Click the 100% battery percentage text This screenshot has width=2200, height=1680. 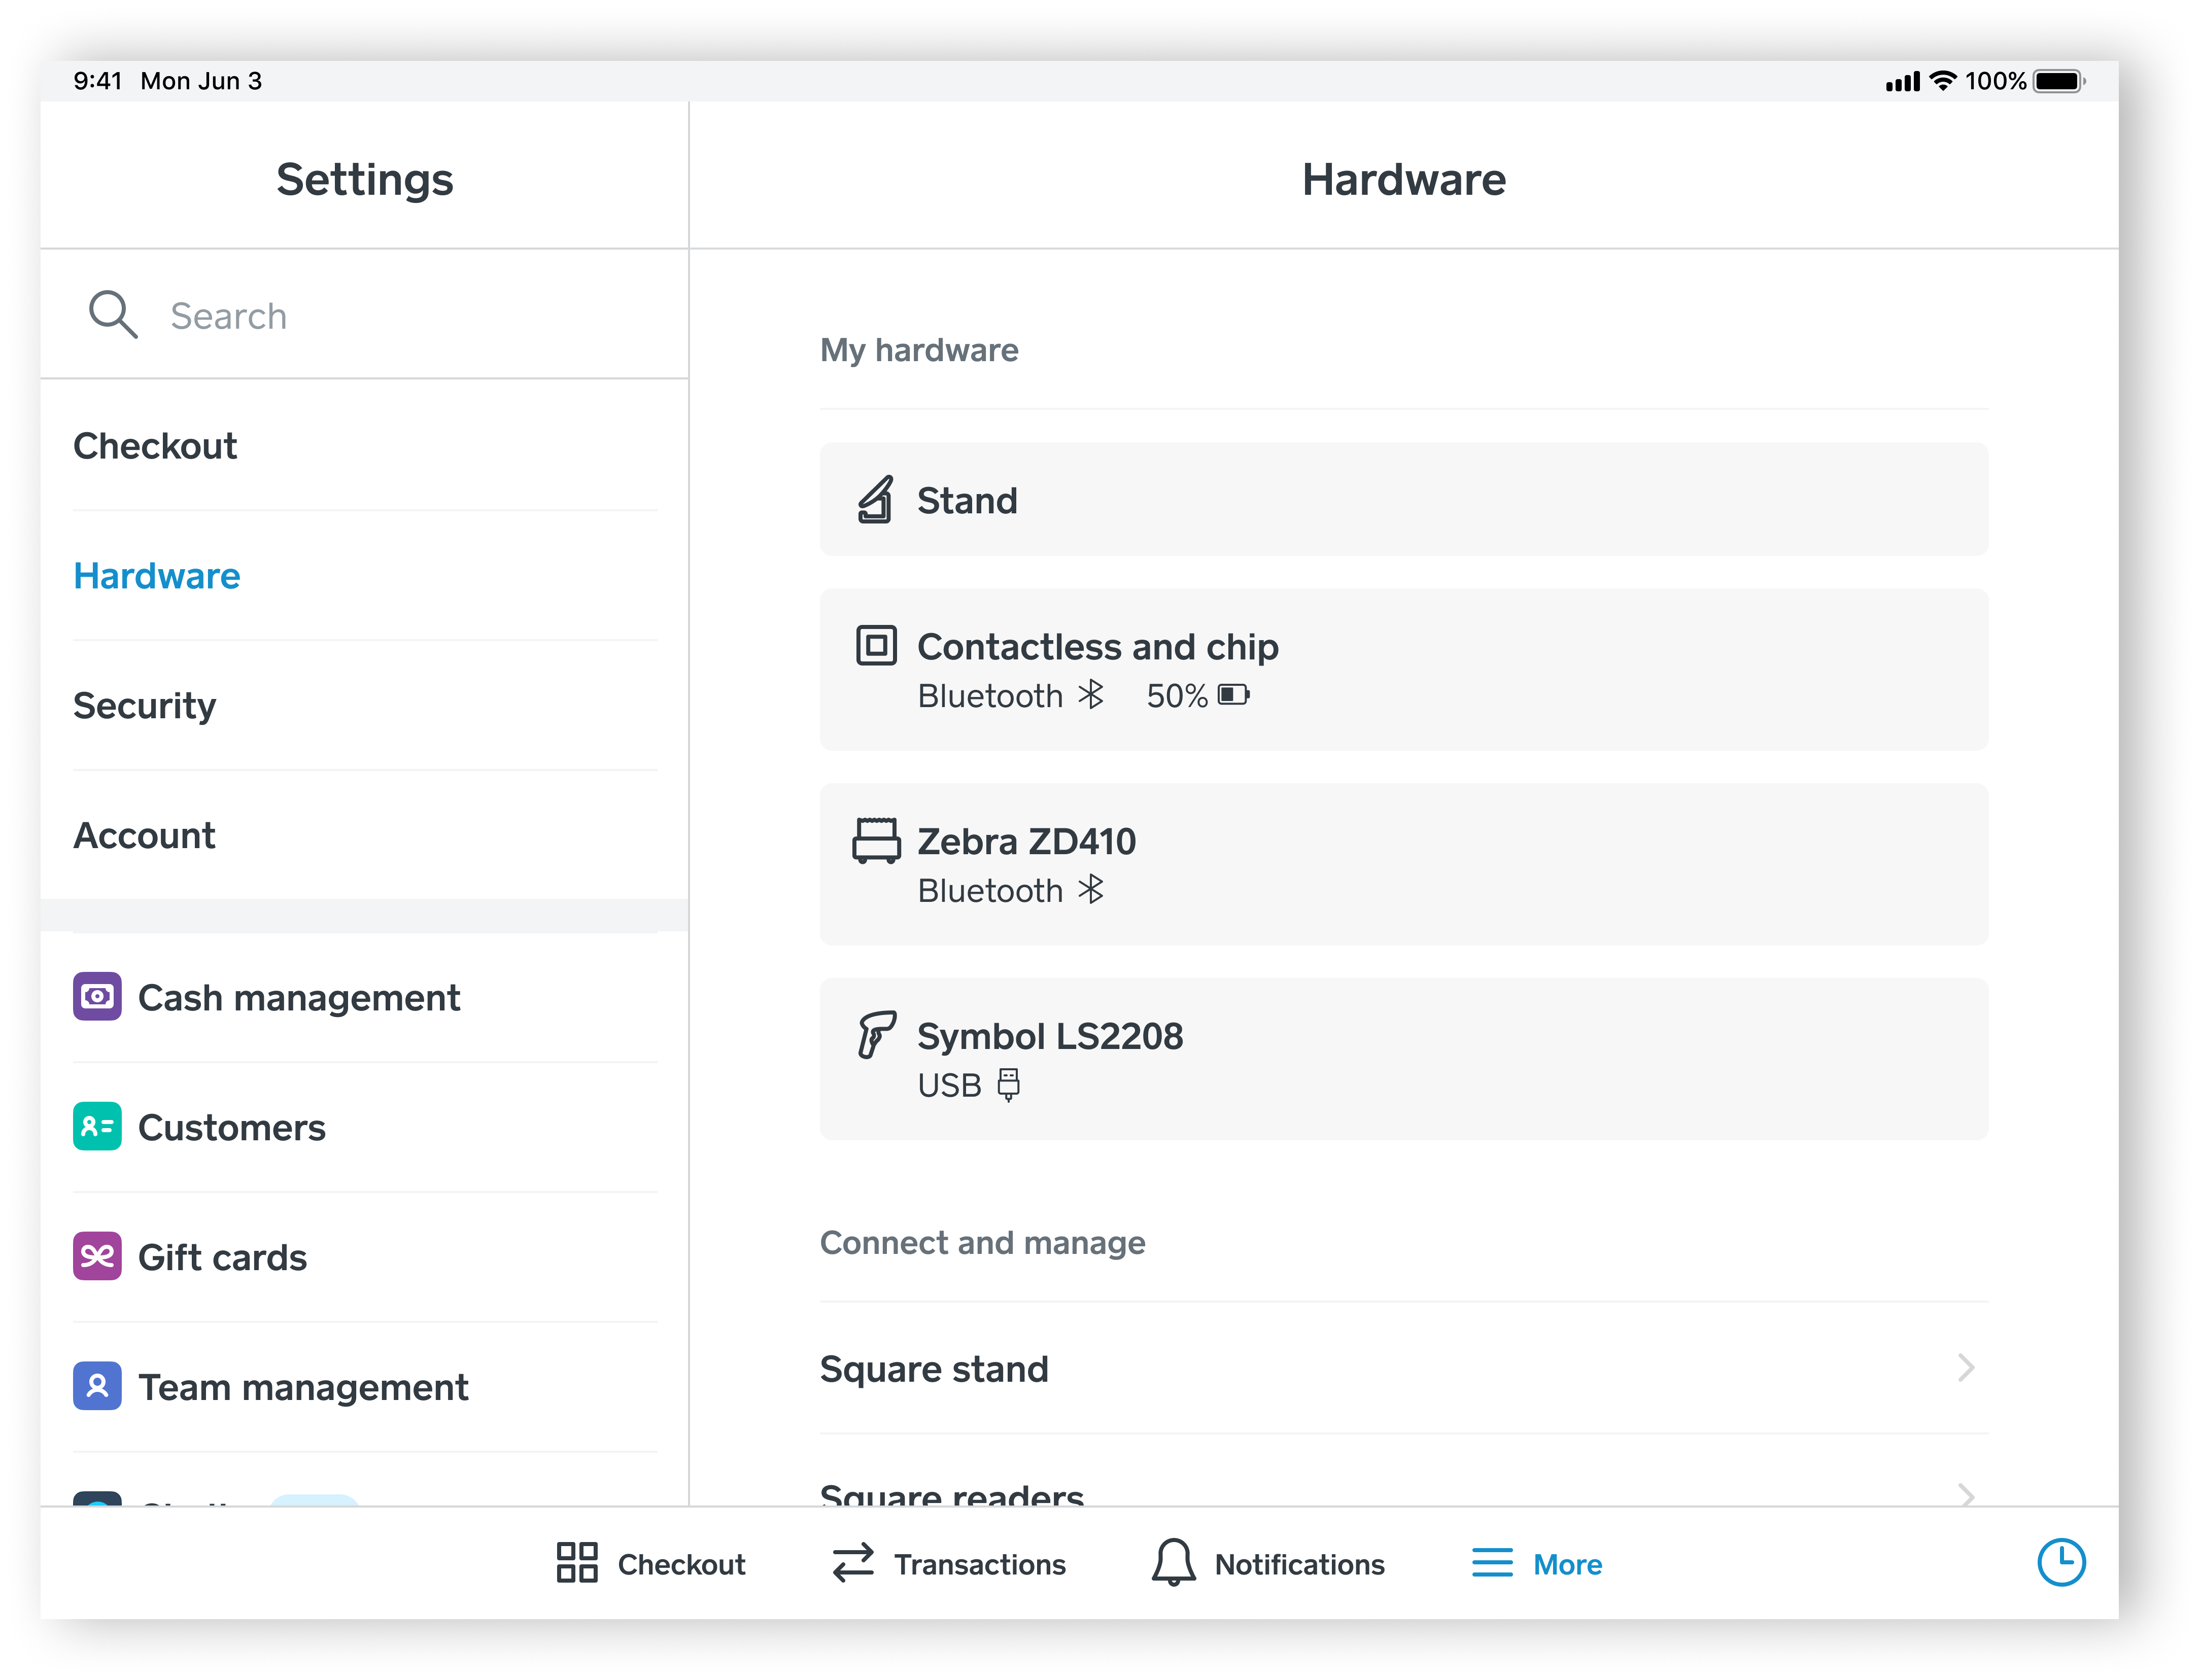coord(1996,81)
